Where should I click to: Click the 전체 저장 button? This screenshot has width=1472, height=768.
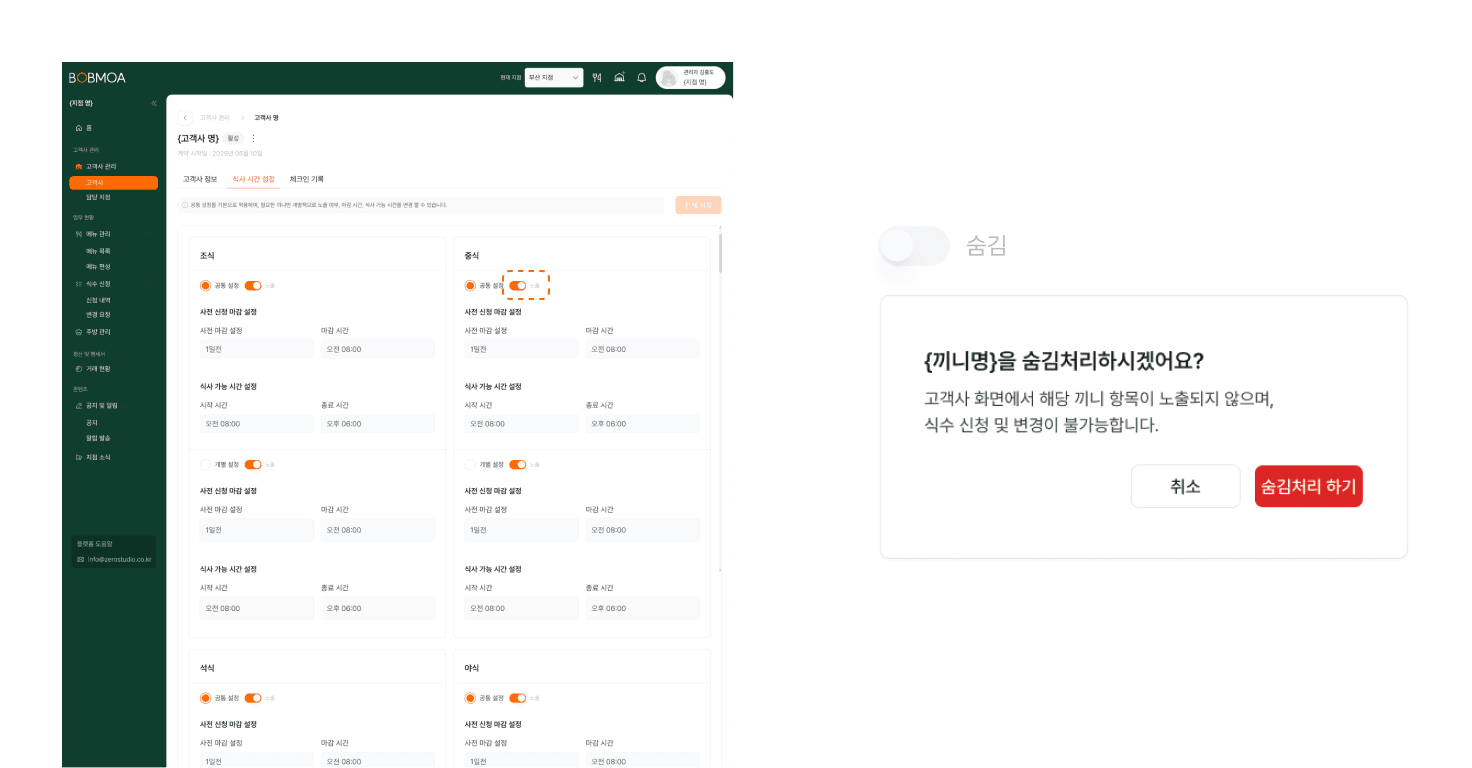[x=698, y=205]
